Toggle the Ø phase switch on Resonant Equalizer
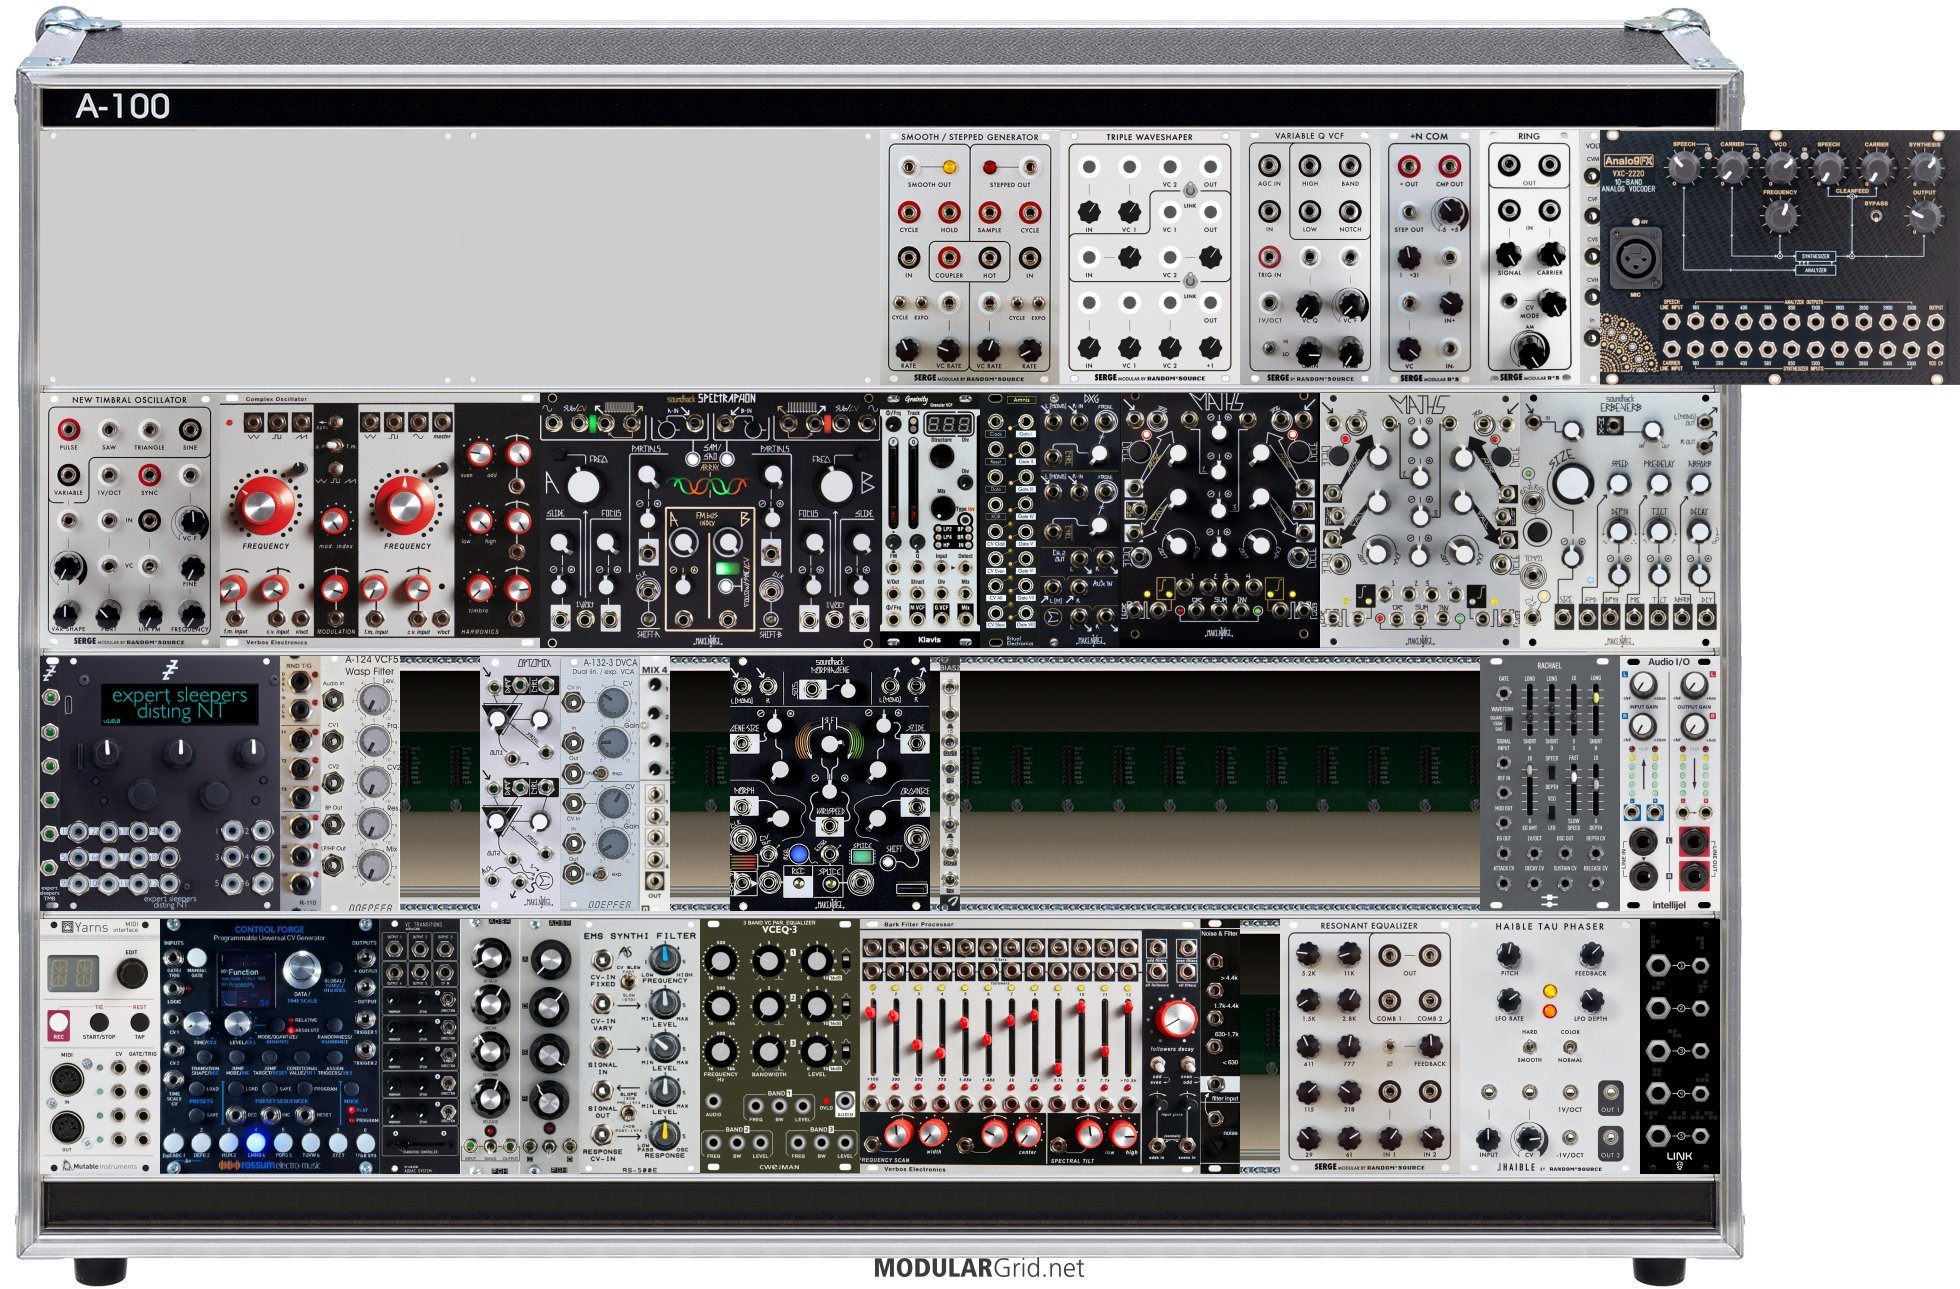Viewport: 1960px width, 1289px height. (1390, 1048)
